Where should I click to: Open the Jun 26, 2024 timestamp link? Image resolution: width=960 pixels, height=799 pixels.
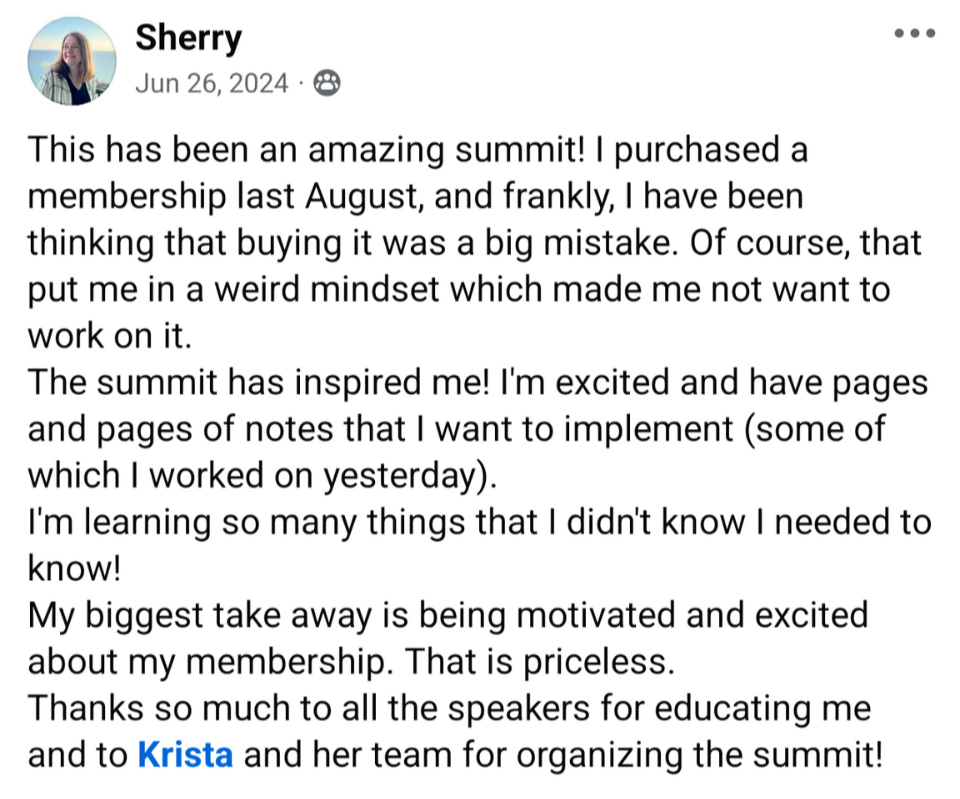pos(211,84)
